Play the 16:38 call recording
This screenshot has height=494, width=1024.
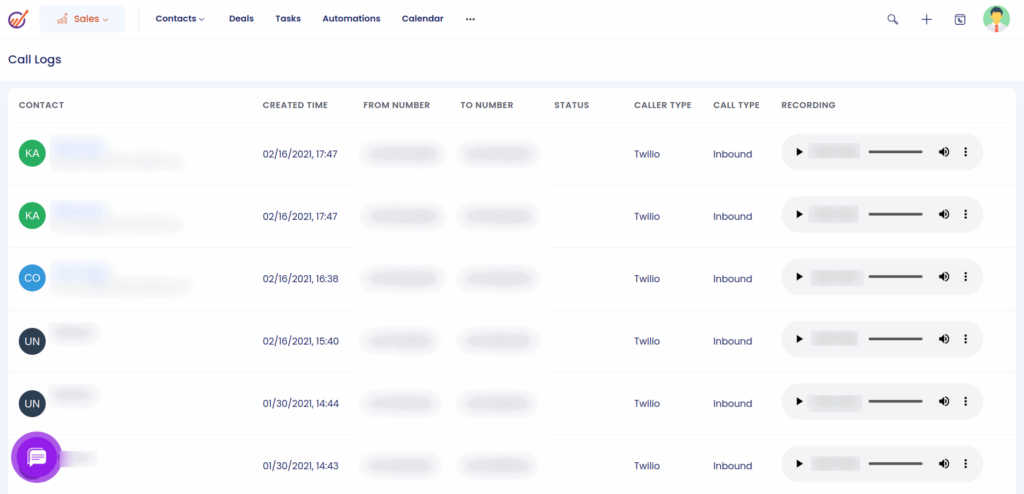coord(799,277)
